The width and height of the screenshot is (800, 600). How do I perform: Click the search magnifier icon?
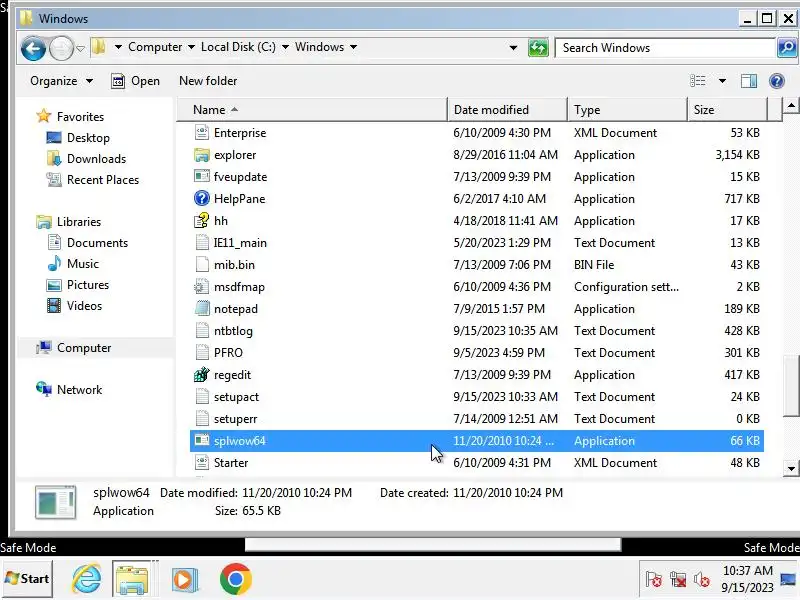point(787,48)
